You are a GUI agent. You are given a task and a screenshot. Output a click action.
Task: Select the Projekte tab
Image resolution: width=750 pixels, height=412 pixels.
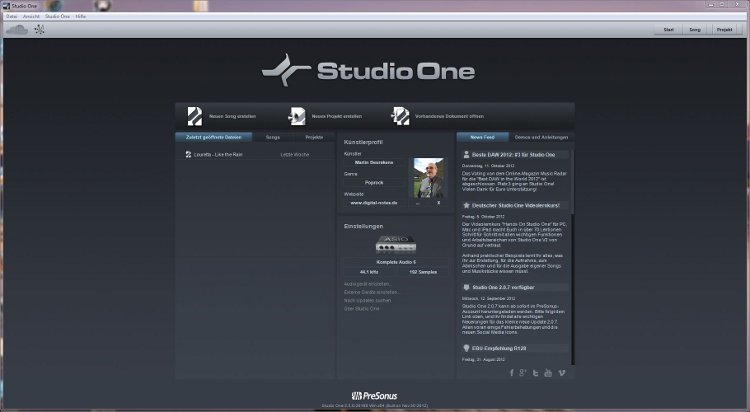click(314, 137)
